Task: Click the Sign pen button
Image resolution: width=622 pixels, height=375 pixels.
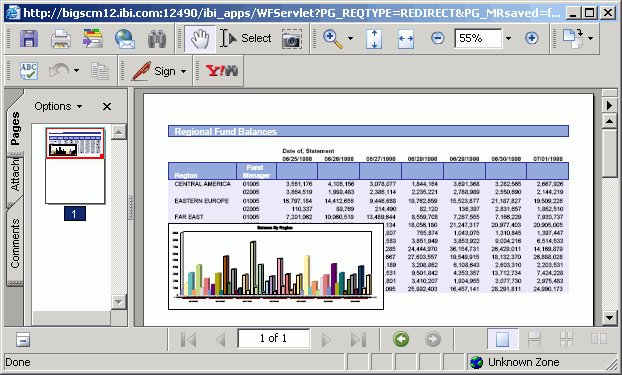Action: tap(153, 71)
